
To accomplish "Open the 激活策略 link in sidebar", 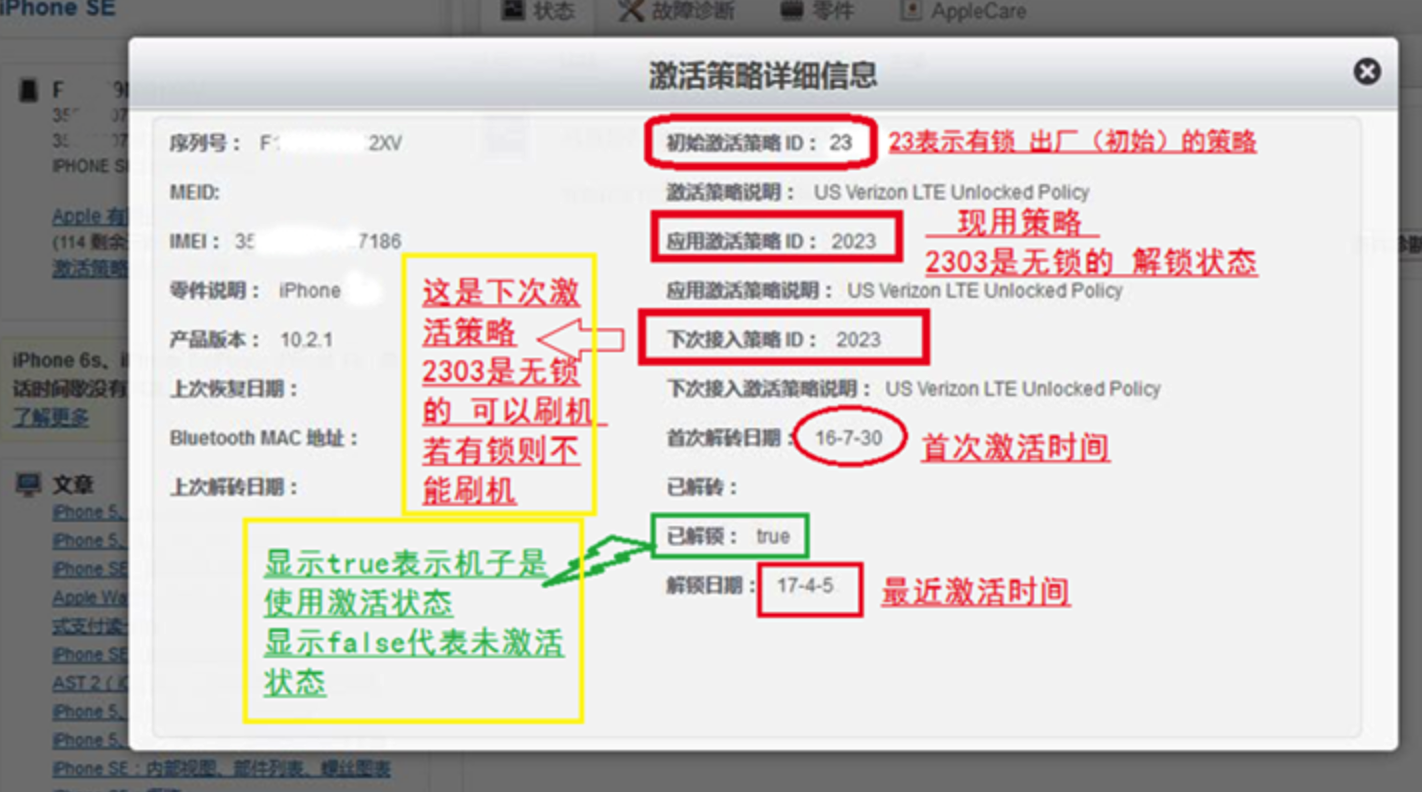I will point(90,267).
